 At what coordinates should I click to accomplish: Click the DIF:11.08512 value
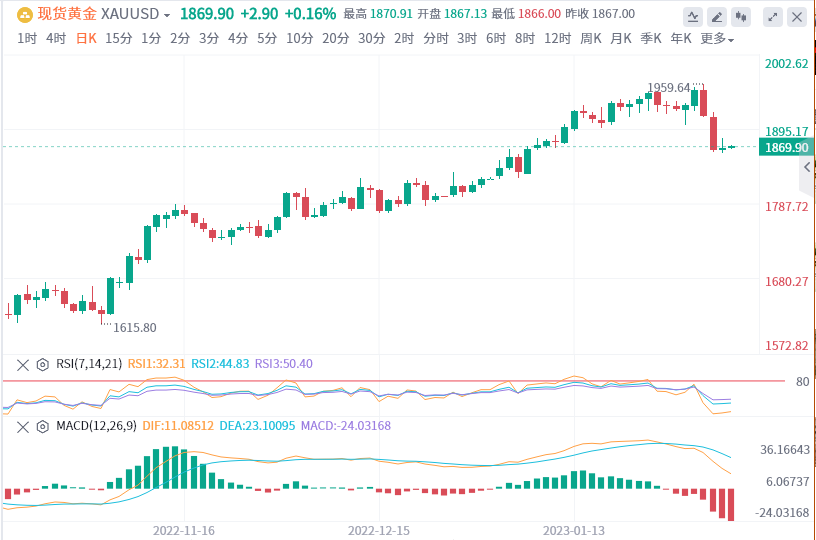[x=178, y=426]
